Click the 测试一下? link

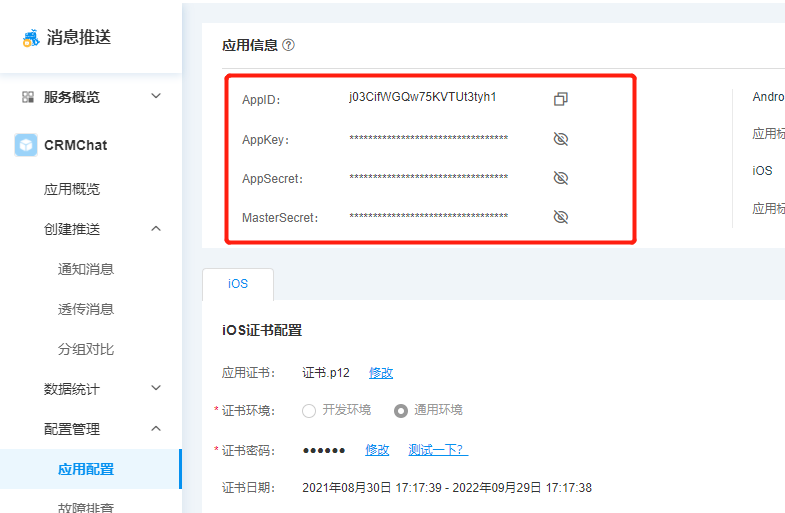(438, 450)
